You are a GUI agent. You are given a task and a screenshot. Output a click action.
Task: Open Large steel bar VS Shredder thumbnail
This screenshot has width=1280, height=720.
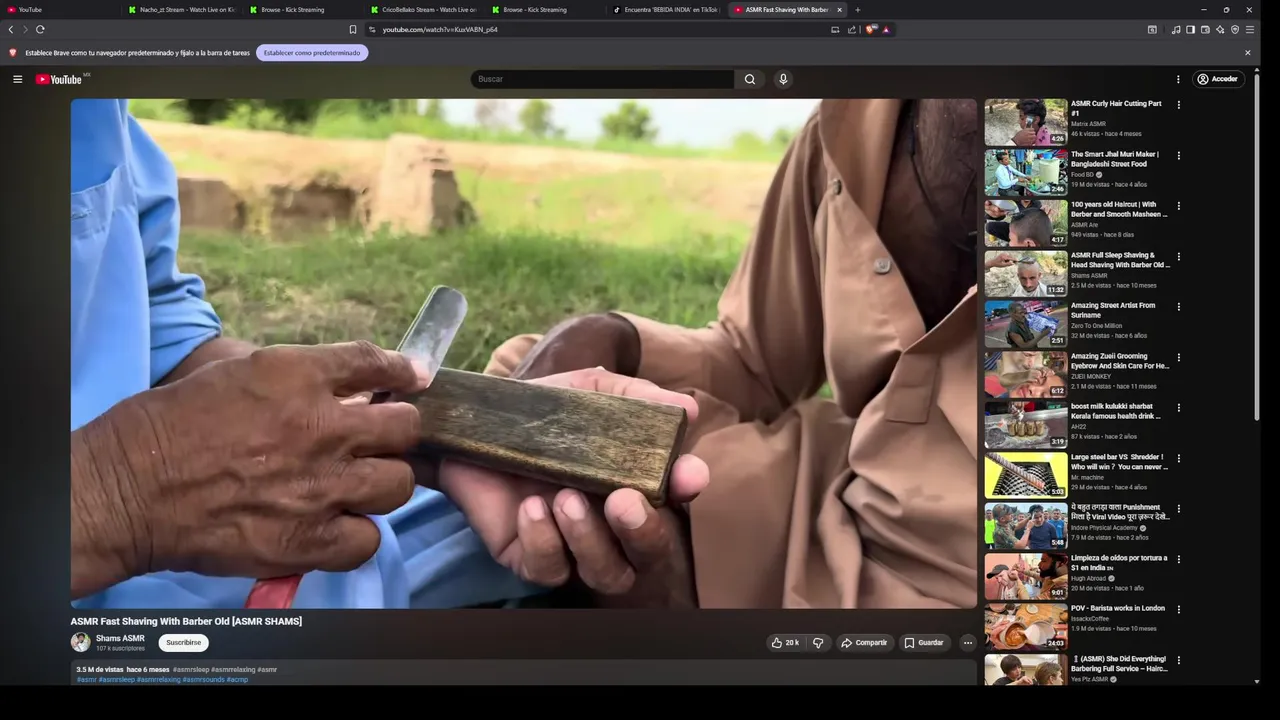[x=1026, y=476]
